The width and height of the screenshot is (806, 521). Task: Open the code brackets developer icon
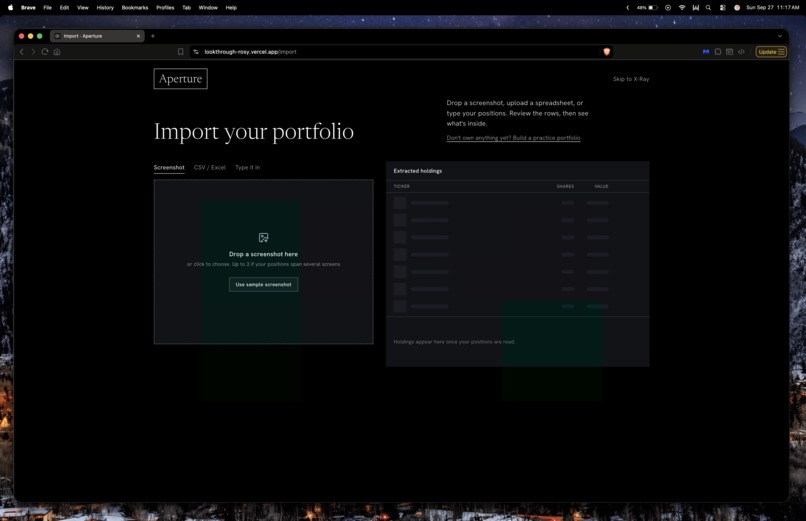pyautogui.click(x=741, y=52)
